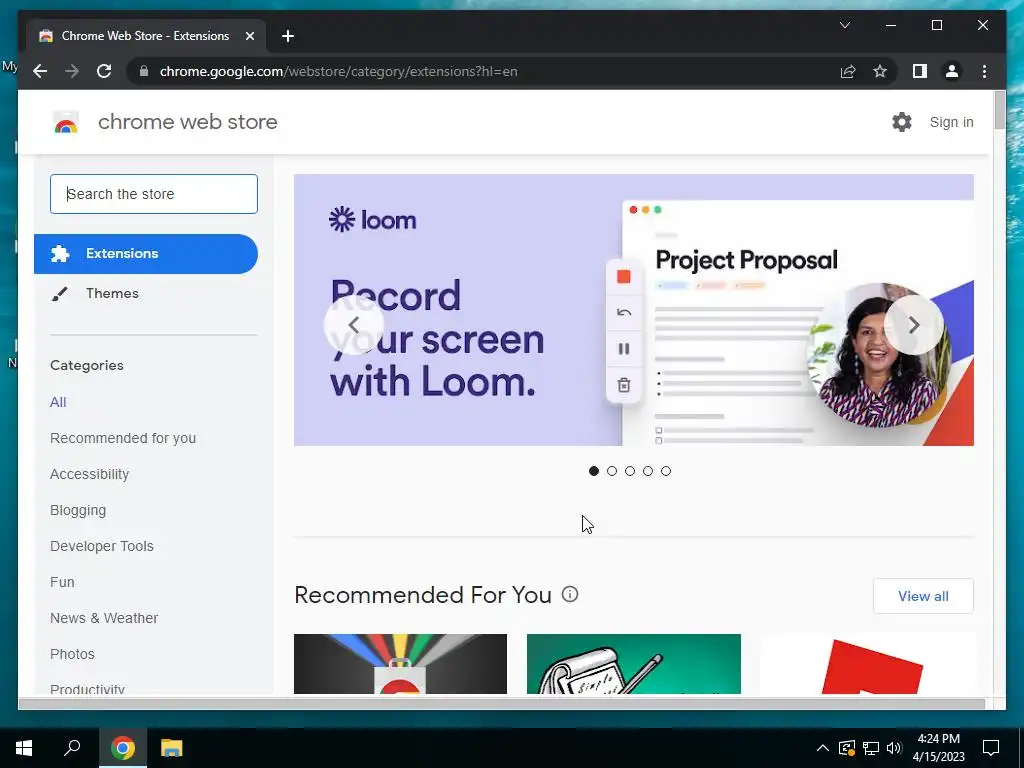
Task: Show hidden system tray icons
Action: point(823,748)
